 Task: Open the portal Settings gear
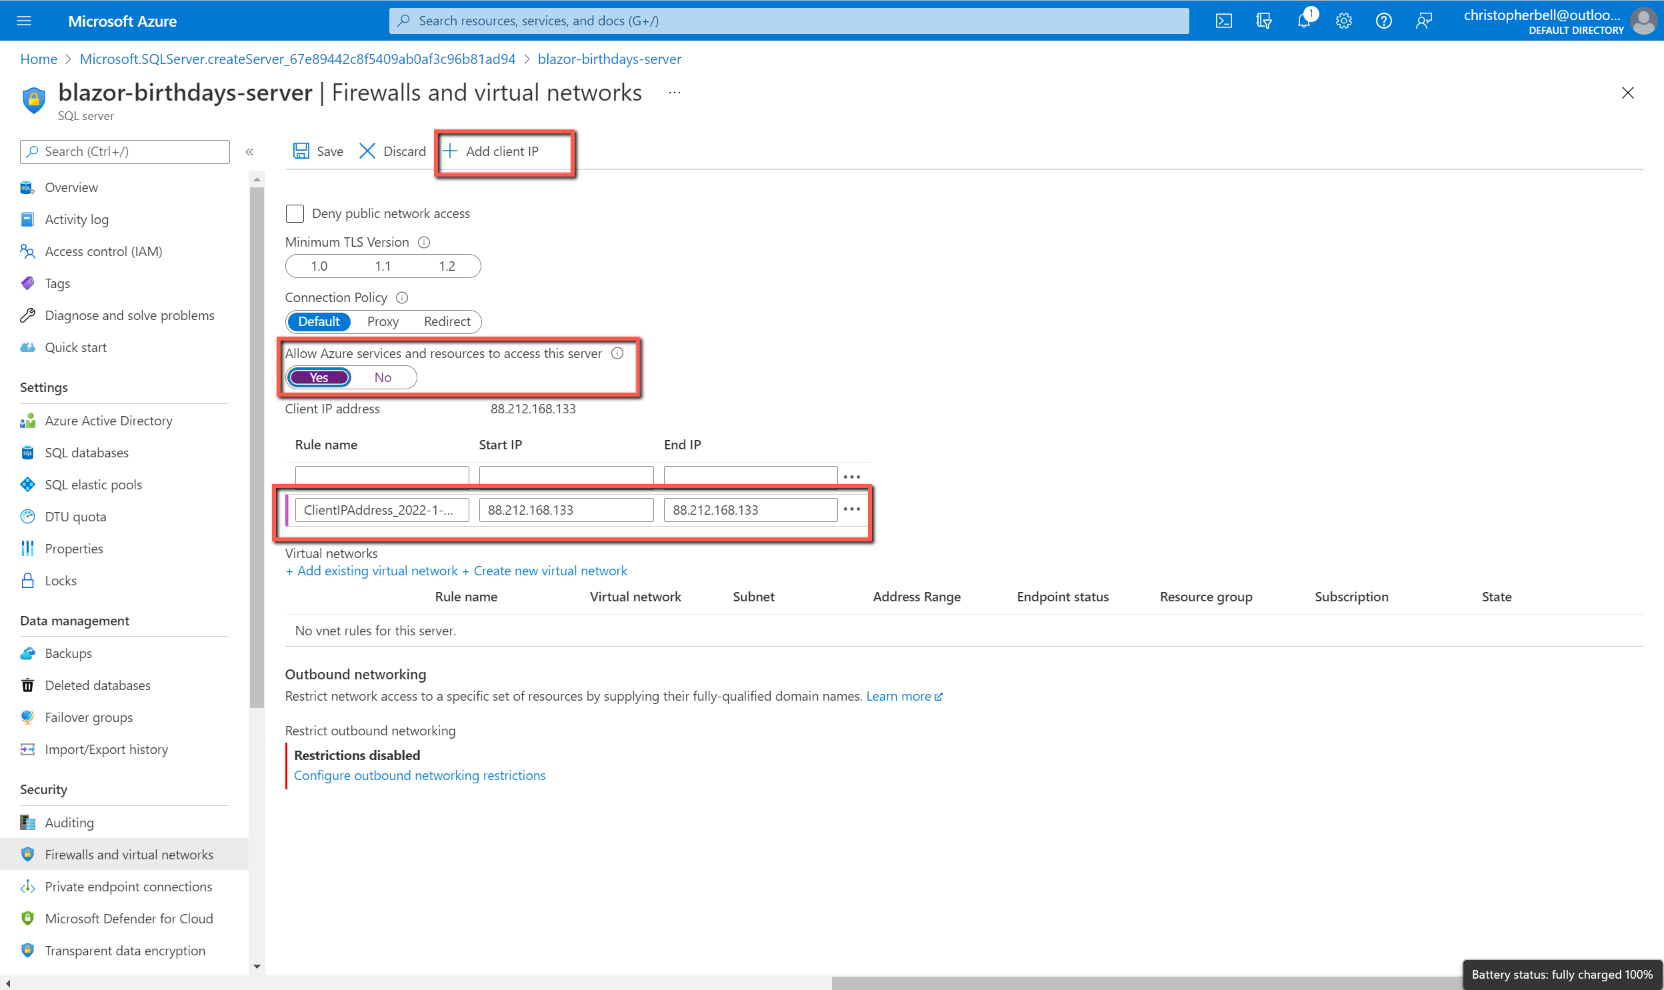click(1344, 20)
